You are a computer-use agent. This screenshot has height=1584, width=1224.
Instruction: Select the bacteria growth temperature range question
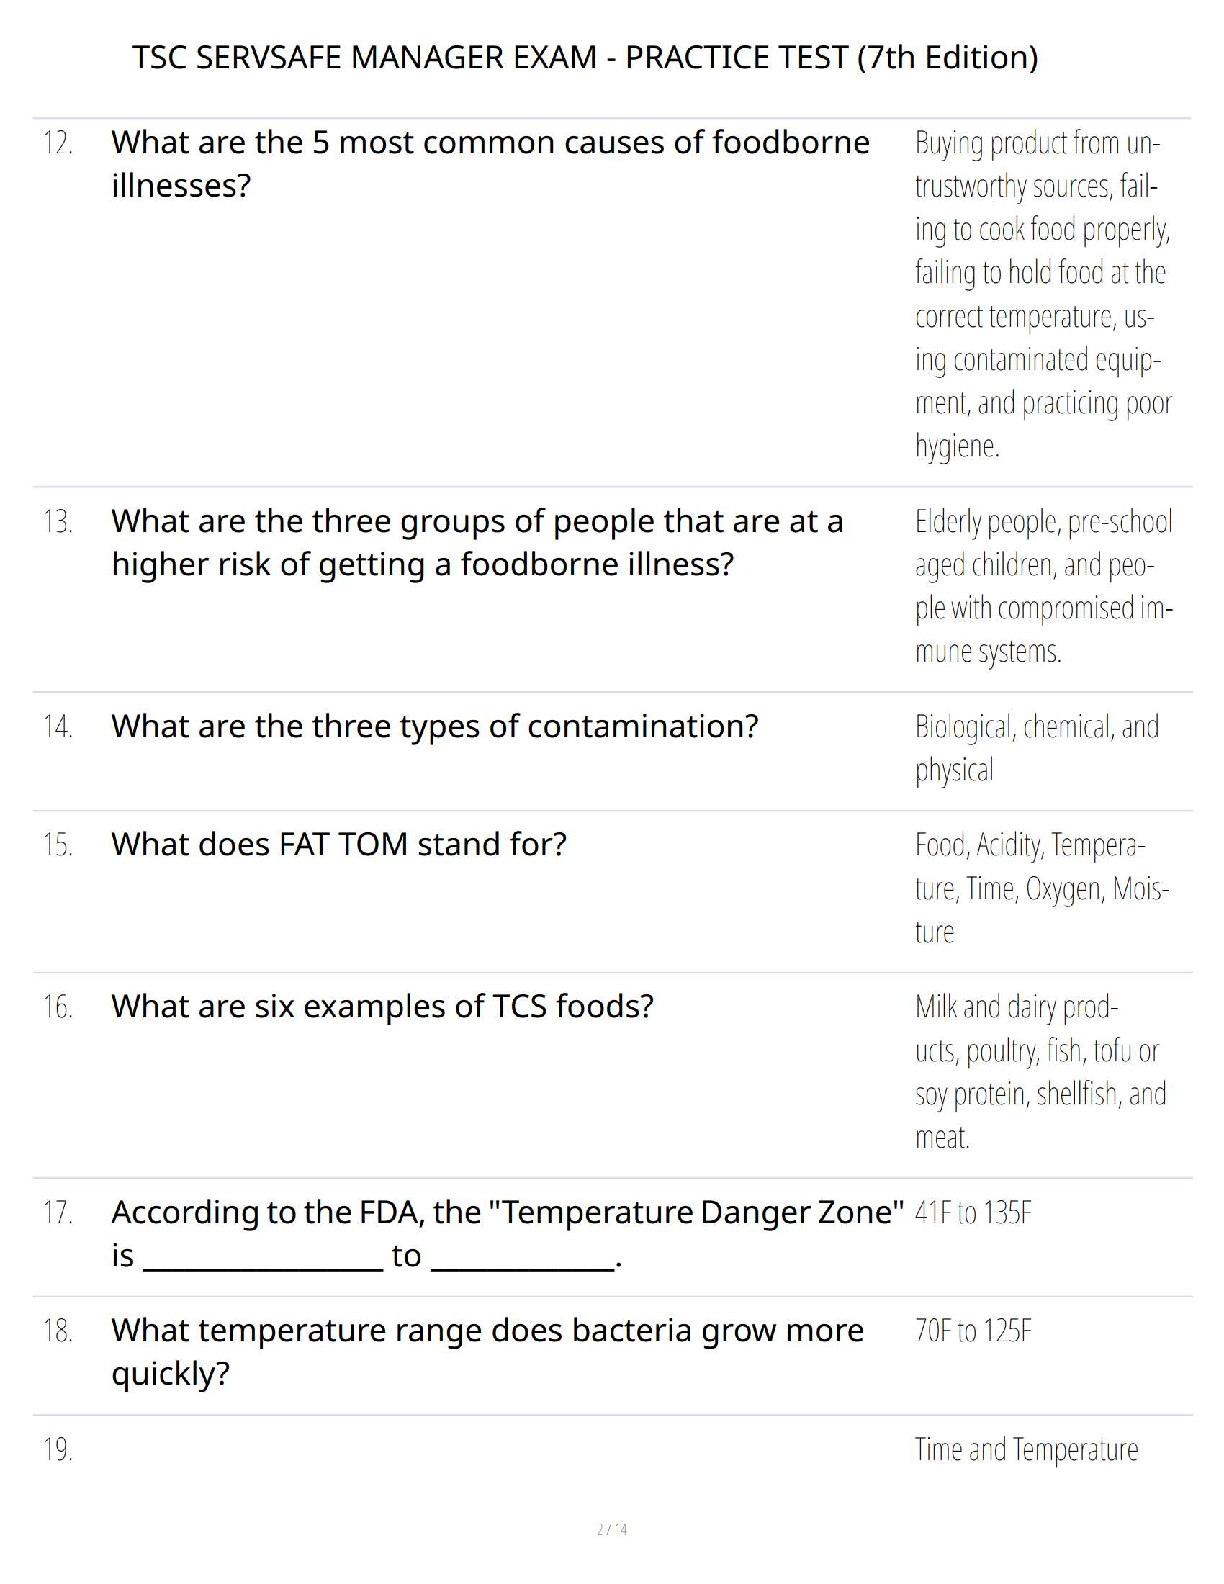(487, 1351)
